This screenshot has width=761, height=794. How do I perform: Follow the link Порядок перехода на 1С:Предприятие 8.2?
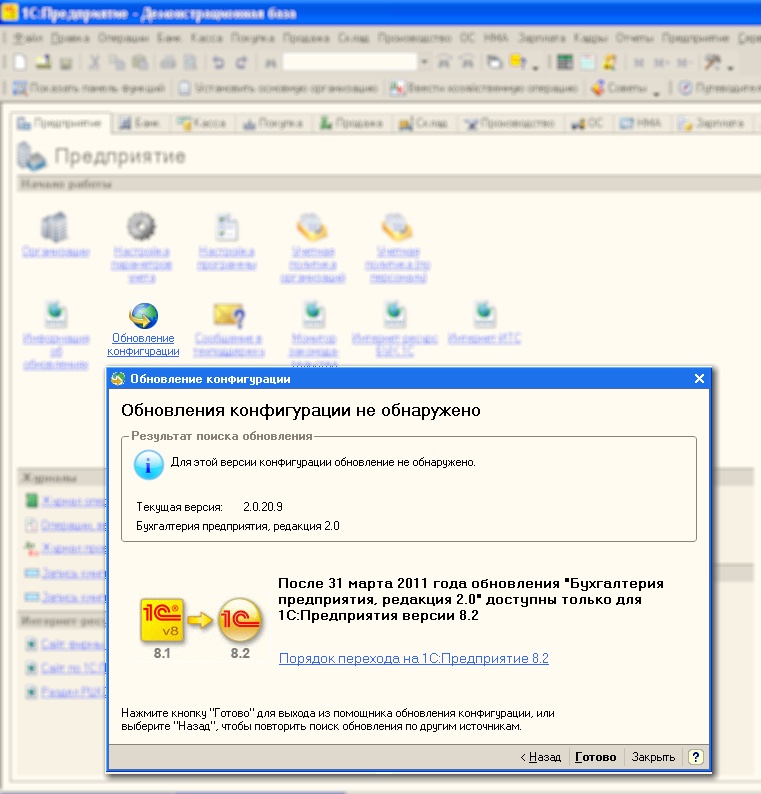pyautogui.click(x=414, y=658)
